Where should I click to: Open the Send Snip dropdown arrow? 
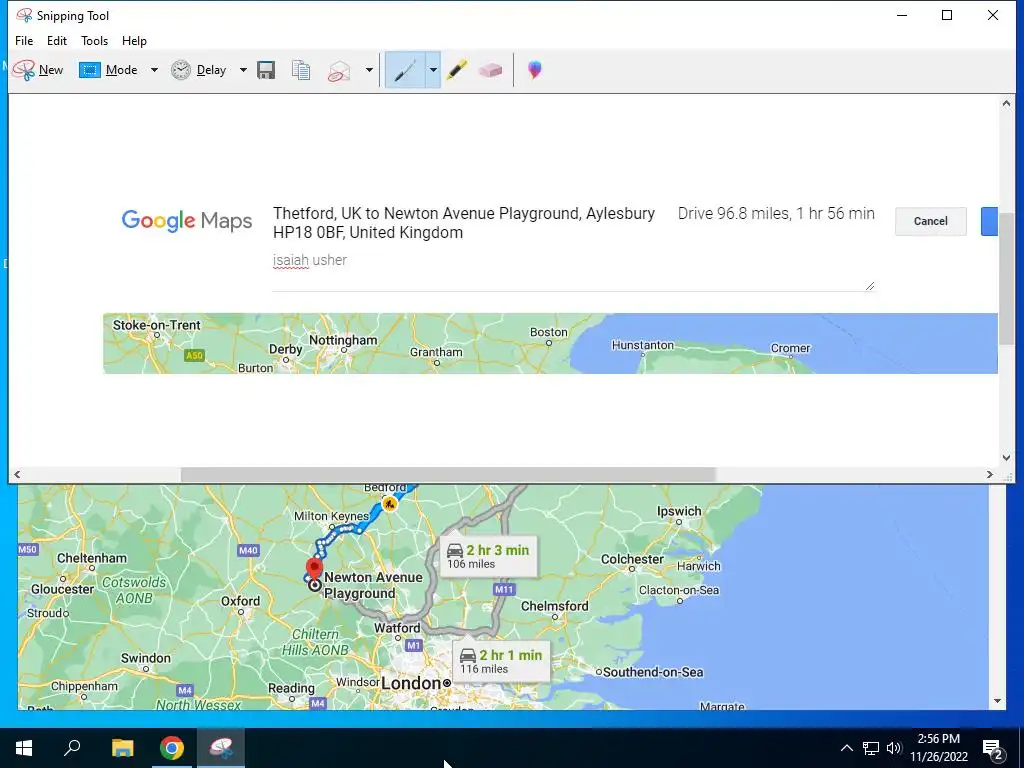369,70
